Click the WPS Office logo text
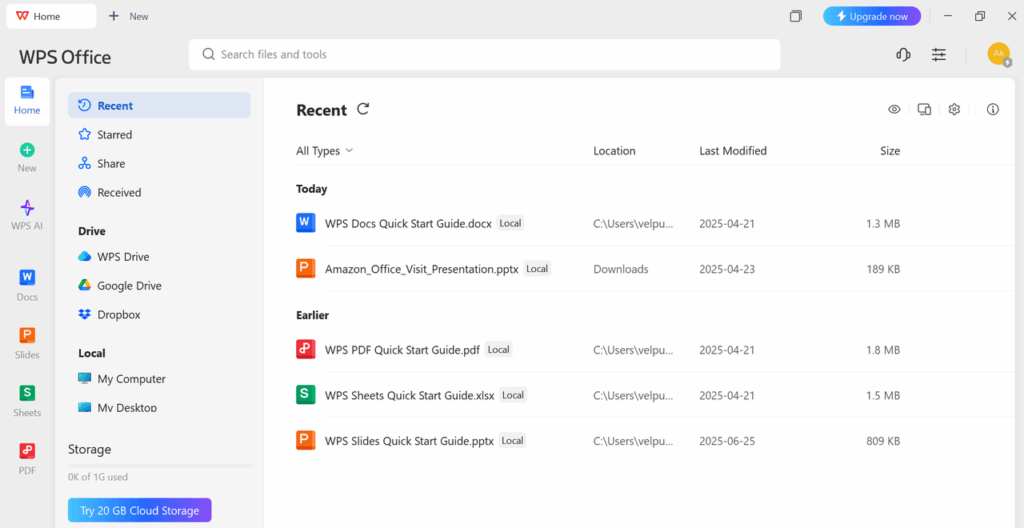The height and width of the screenshot is (528, 1024). 65,57
